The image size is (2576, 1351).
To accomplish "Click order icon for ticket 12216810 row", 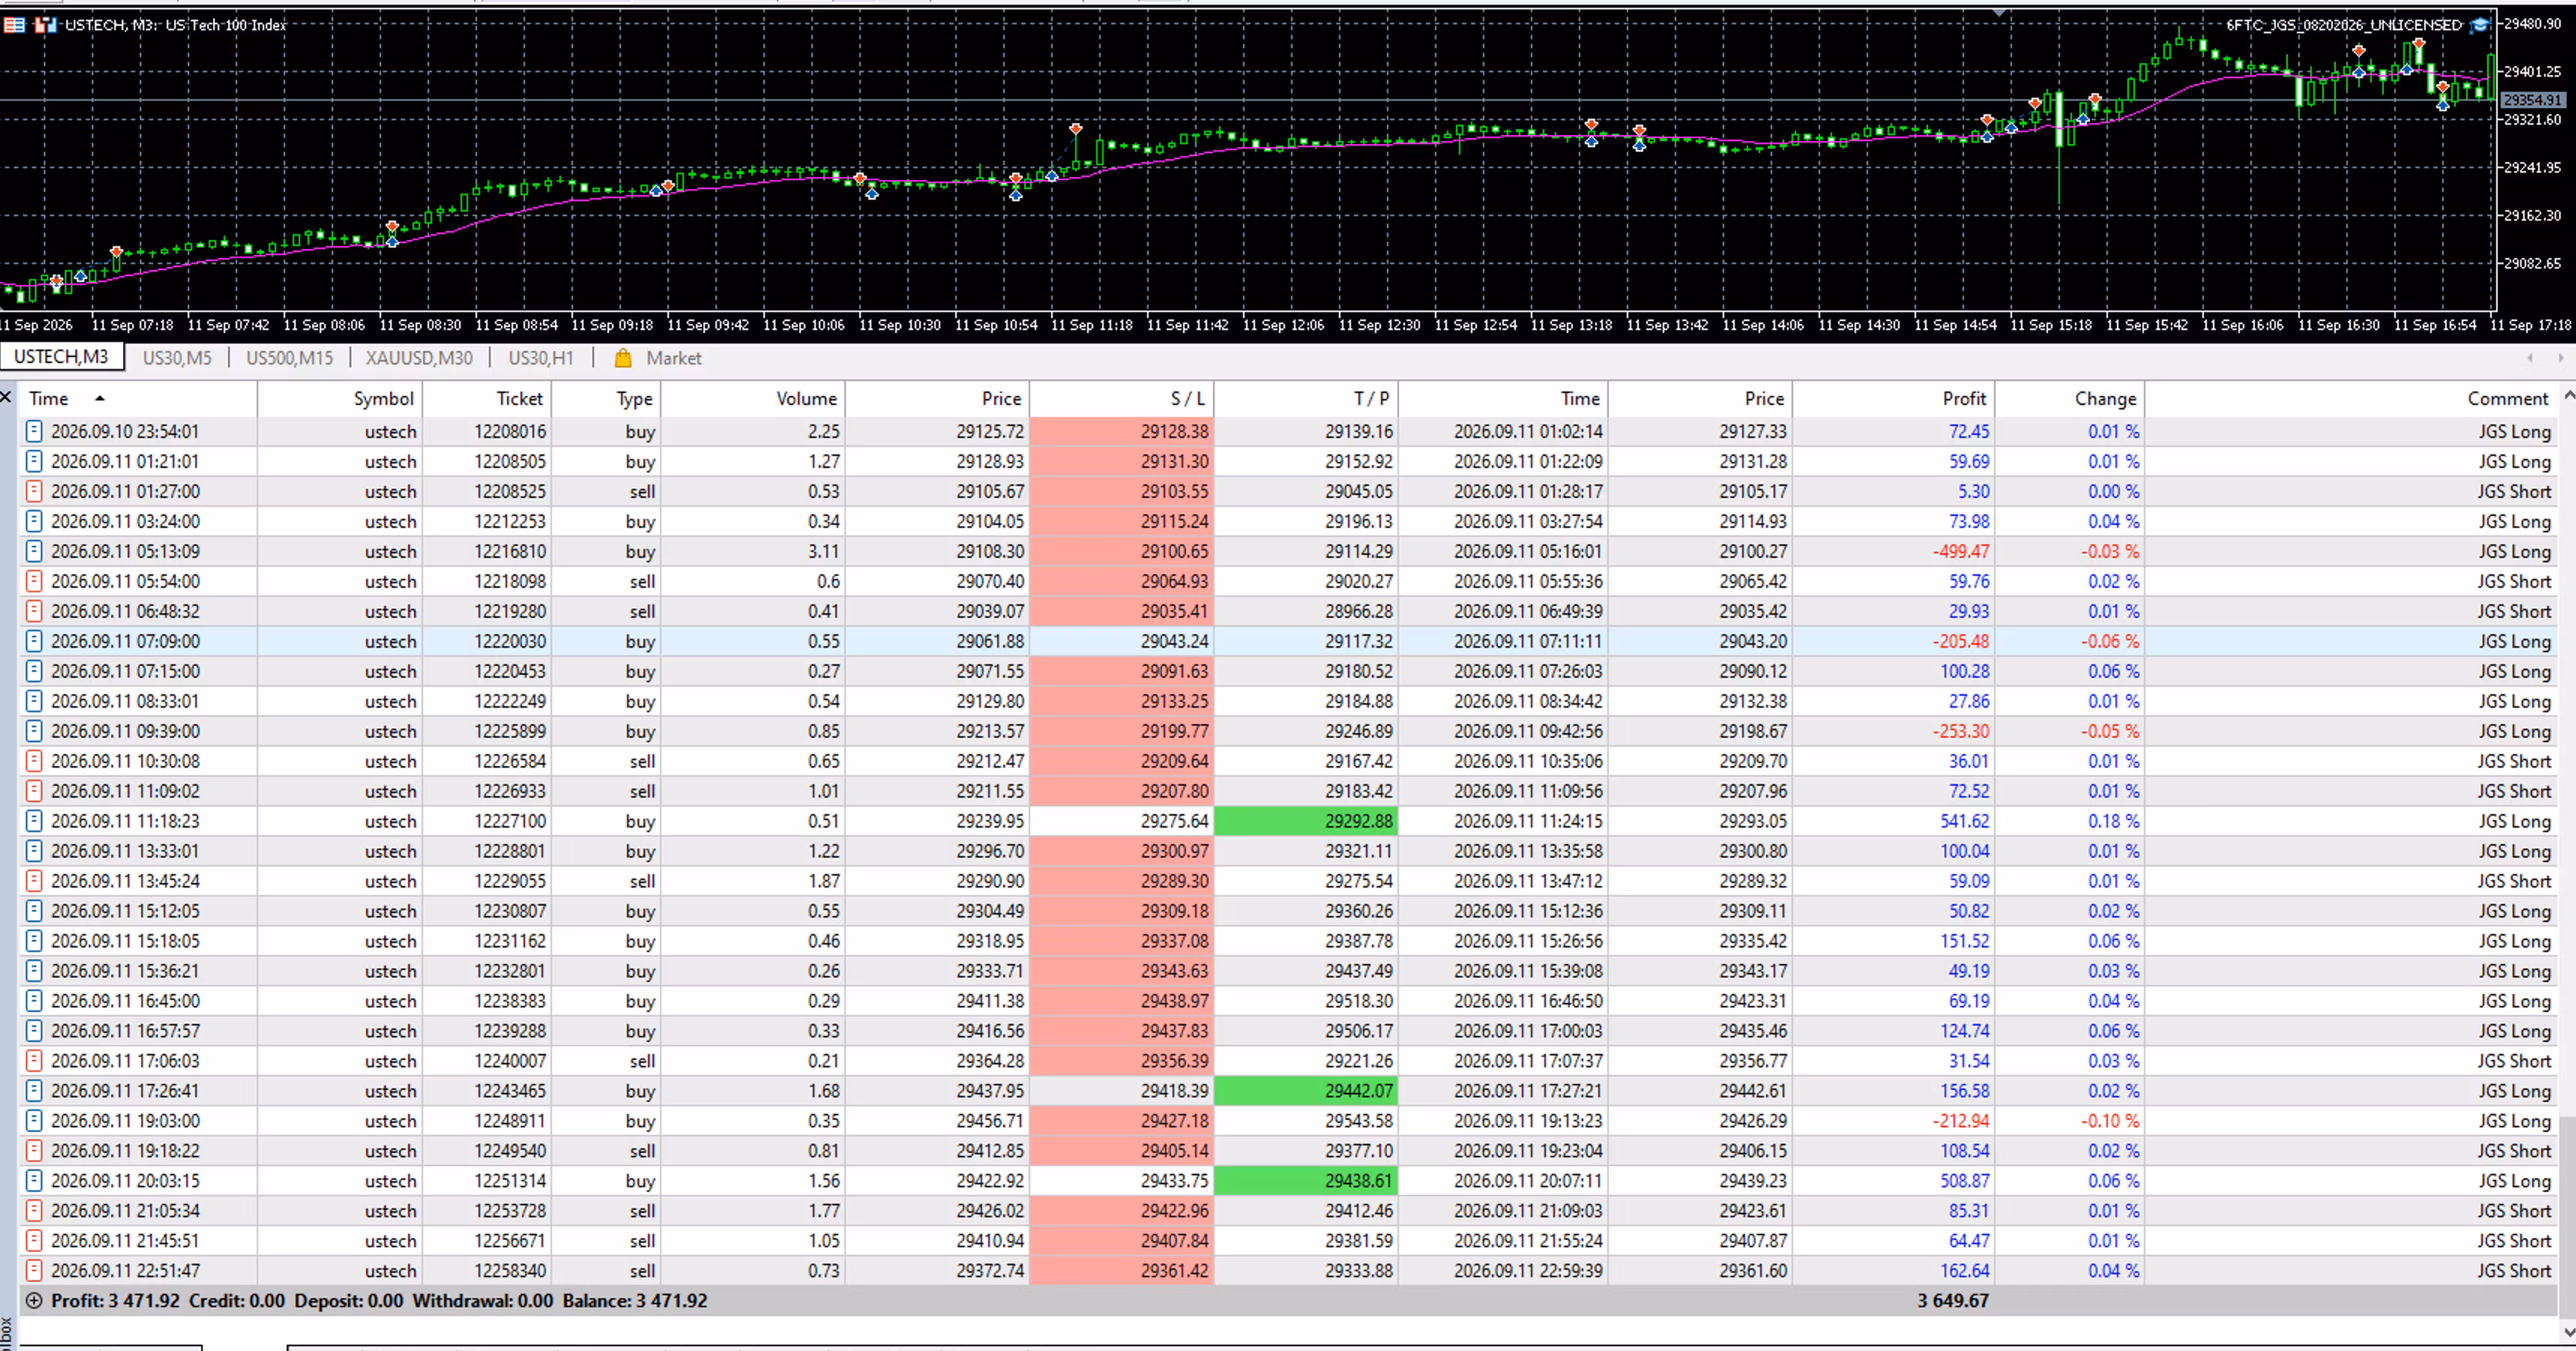I will click(34, 551).
